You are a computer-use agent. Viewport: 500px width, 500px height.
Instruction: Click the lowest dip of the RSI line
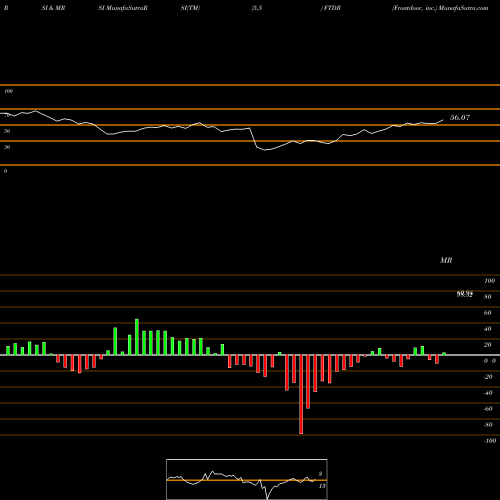pos(266,150)
